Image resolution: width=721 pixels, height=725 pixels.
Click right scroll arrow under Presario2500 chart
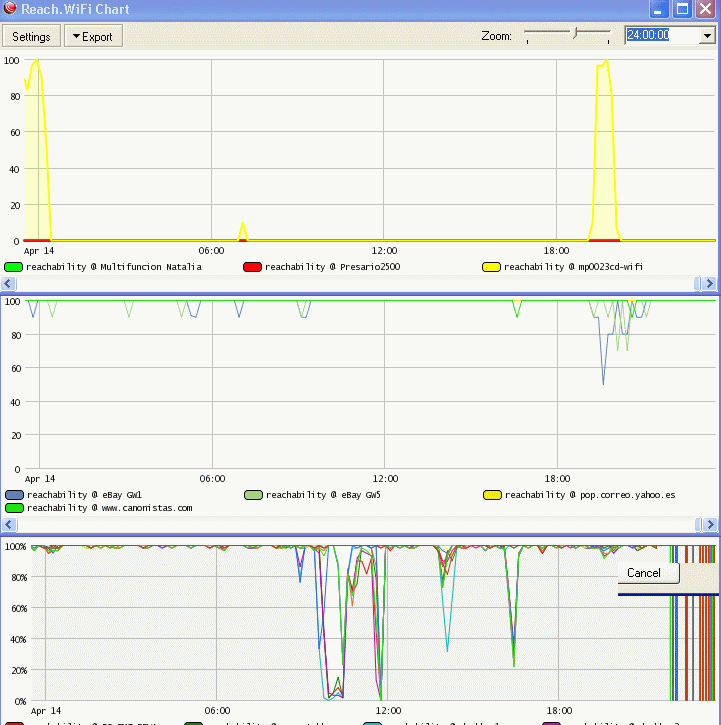709,283
